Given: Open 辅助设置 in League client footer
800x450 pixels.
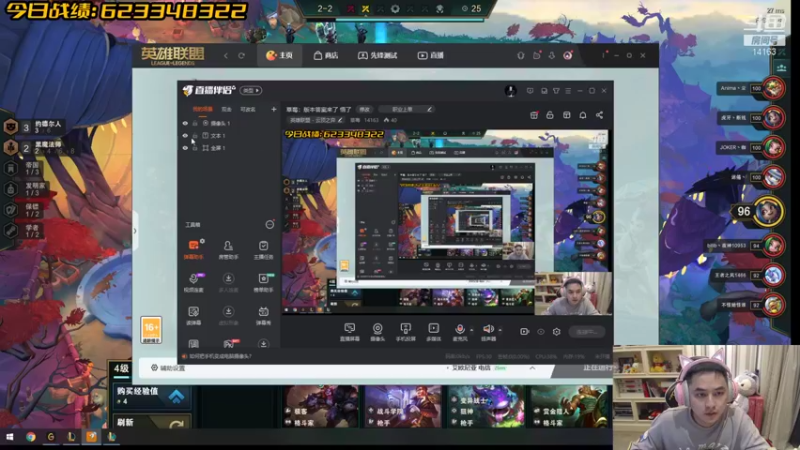Looking at the screenshot, I should click(x=168, y=368).
